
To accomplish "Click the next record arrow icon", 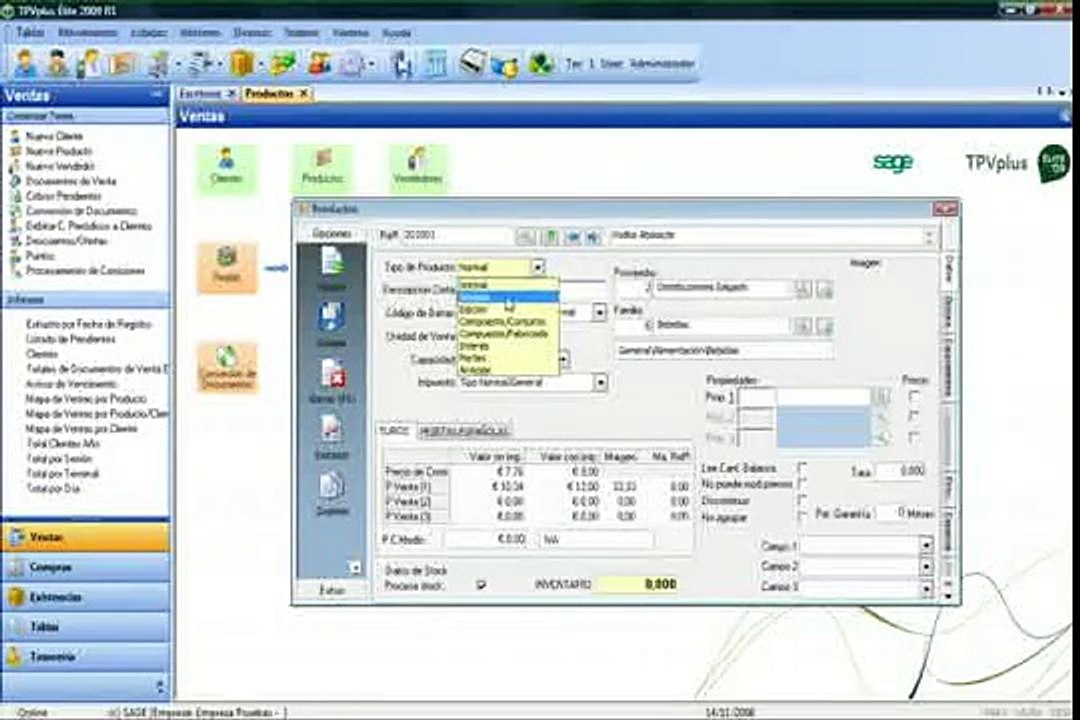I will [594, 236].
